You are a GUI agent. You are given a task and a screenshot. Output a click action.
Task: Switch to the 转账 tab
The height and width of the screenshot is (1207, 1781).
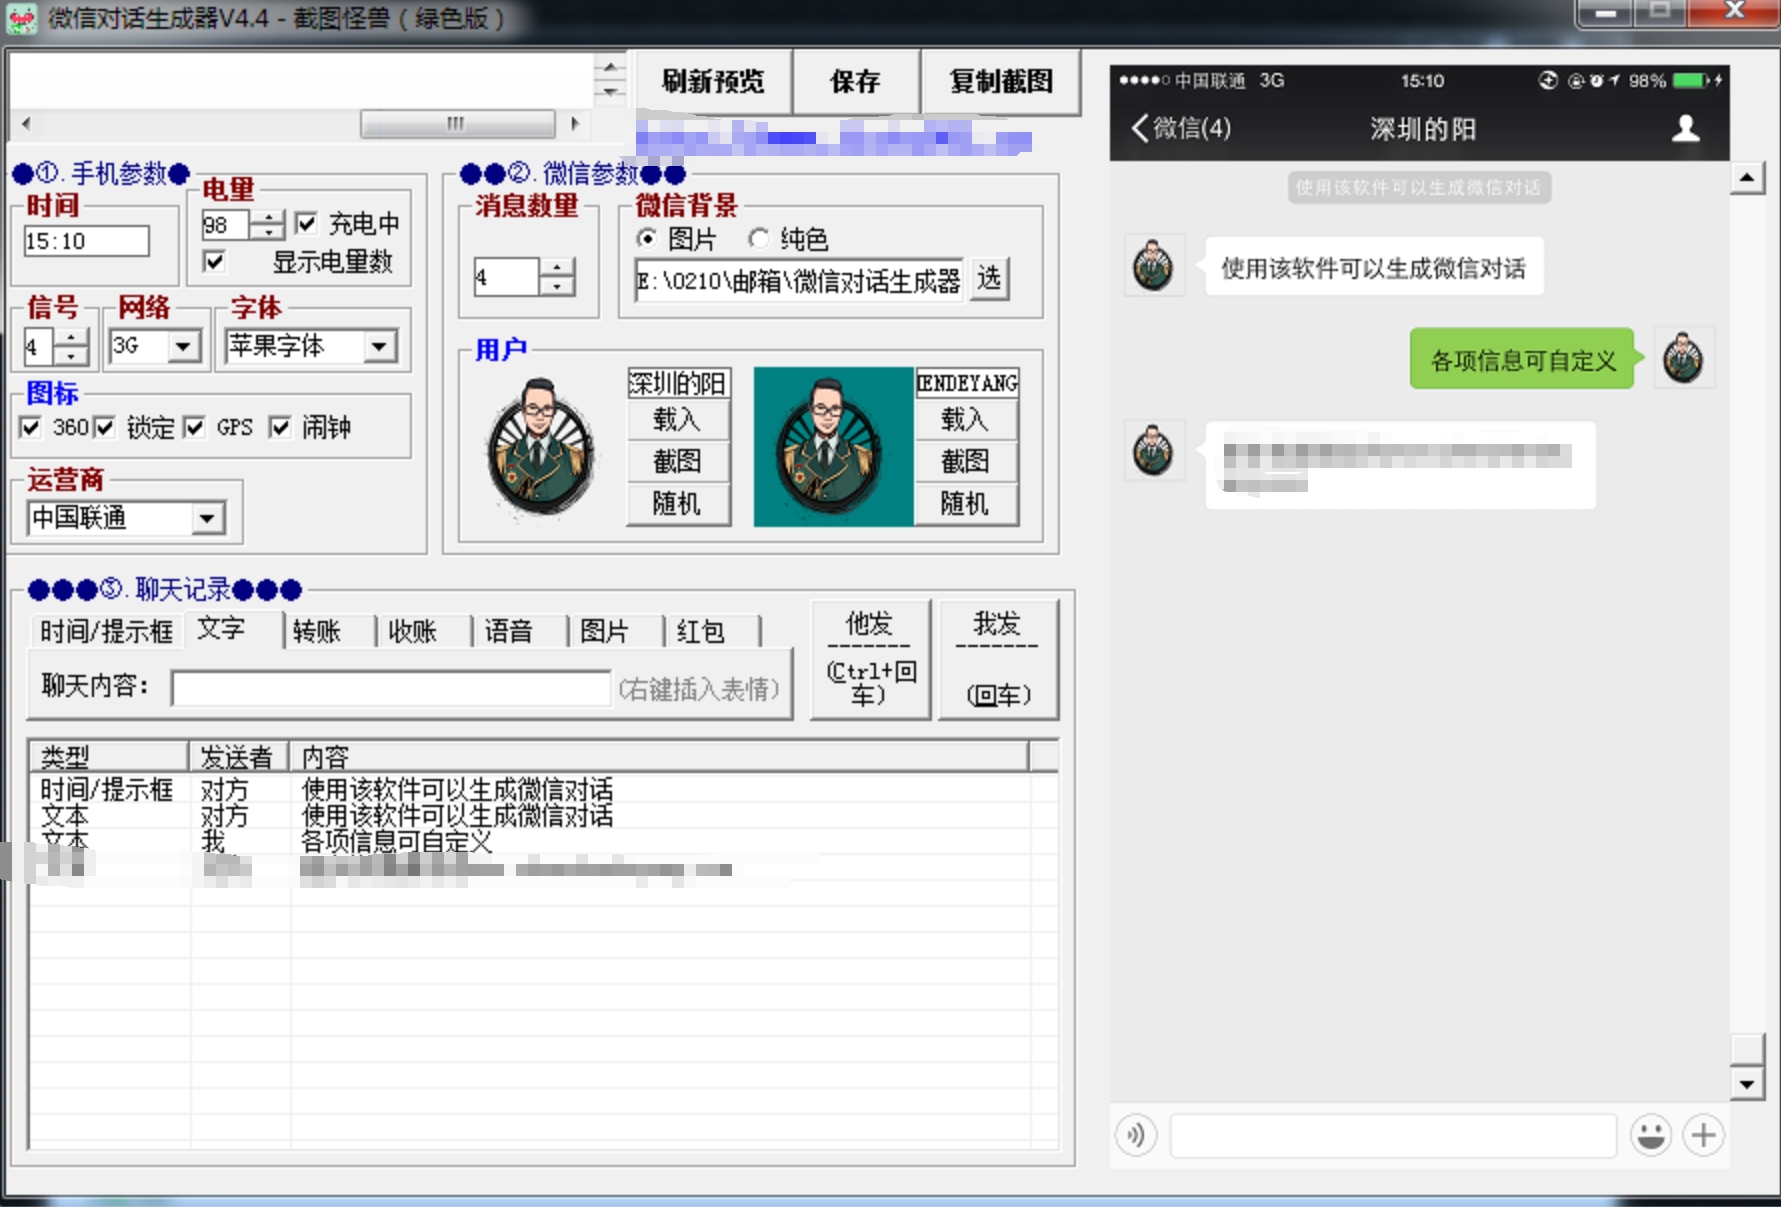pyautogui.click(x=317, y=631)
